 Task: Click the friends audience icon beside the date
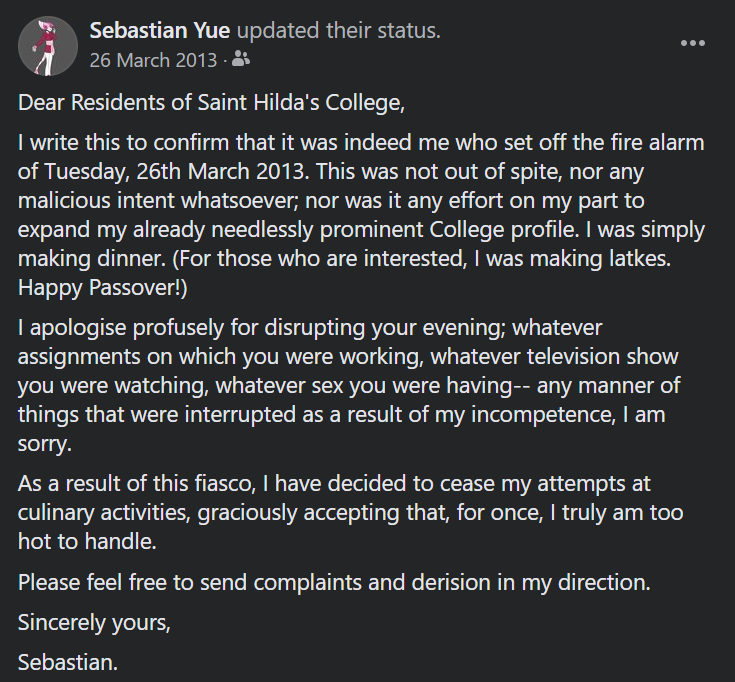tap(241, 59)
